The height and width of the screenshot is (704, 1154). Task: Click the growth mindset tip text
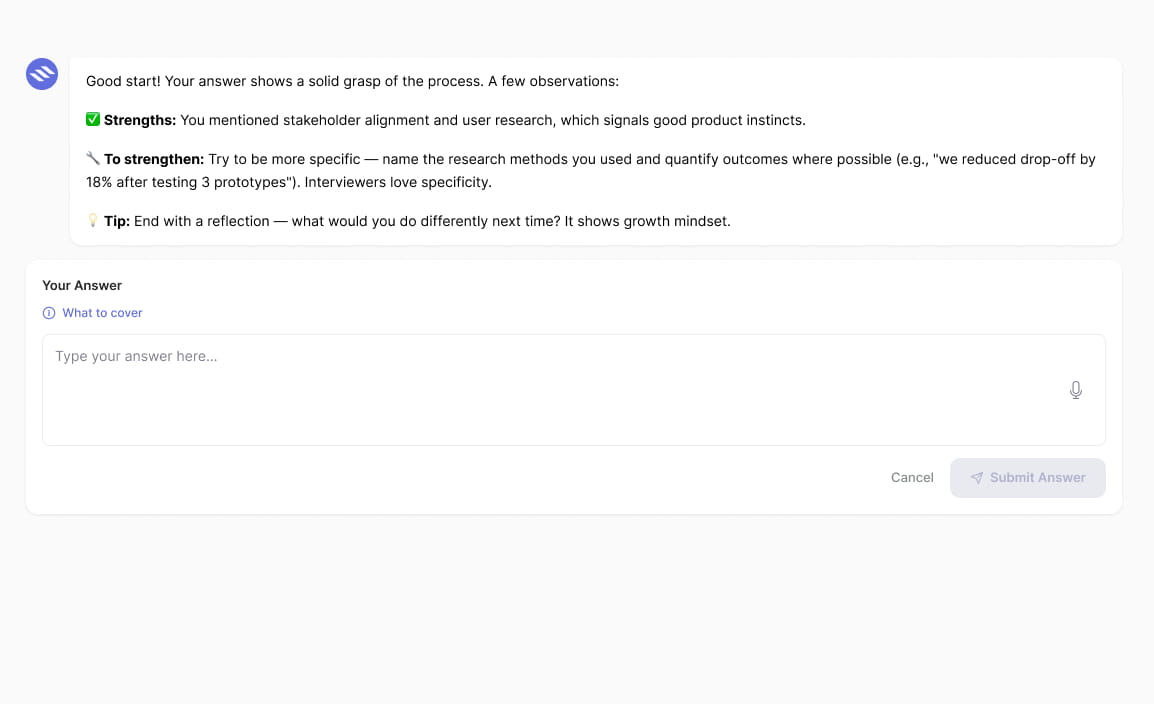pyautogui.click(x=432, y=221)
